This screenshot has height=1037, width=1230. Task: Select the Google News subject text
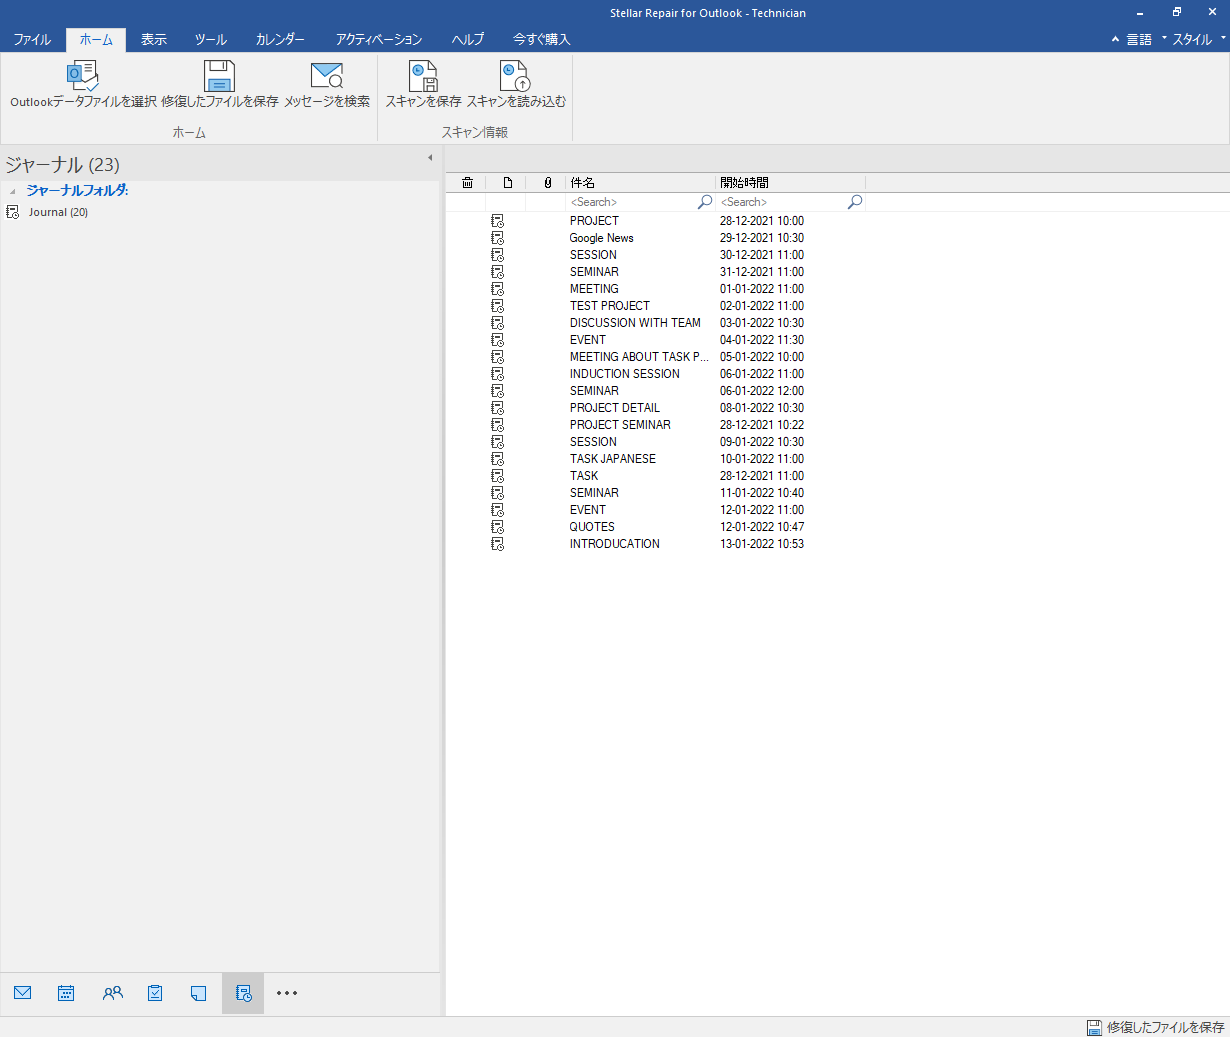pos(602,238)
